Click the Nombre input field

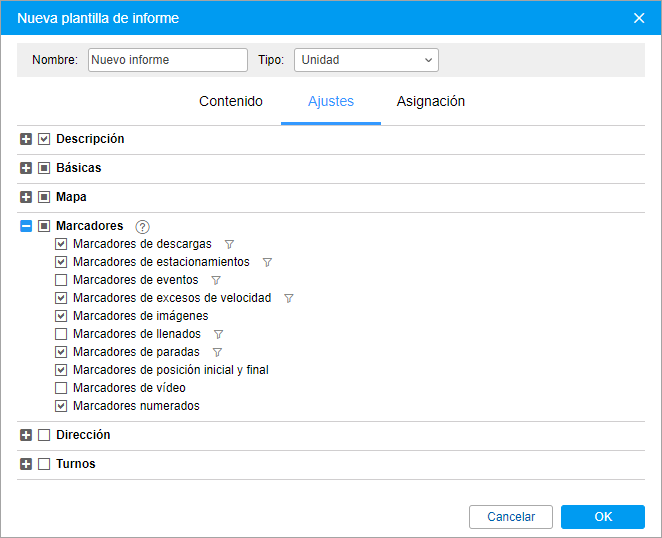[x=167, y=60]
